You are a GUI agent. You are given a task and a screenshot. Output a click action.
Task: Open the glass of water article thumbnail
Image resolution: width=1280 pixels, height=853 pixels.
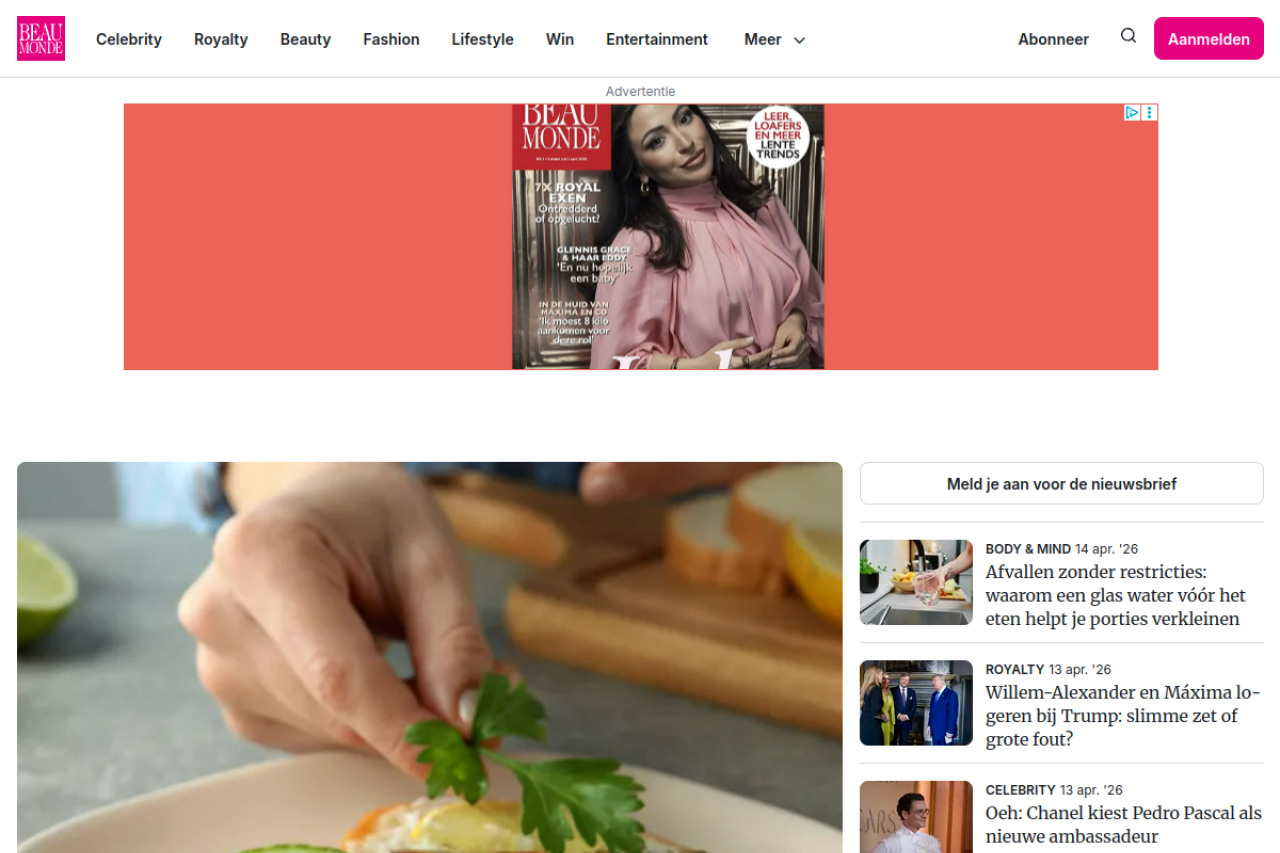(916, 583)
